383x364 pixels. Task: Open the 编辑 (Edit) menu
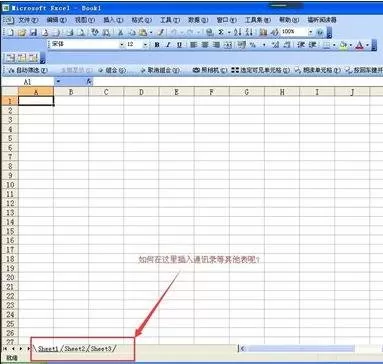tap(56, 20)
